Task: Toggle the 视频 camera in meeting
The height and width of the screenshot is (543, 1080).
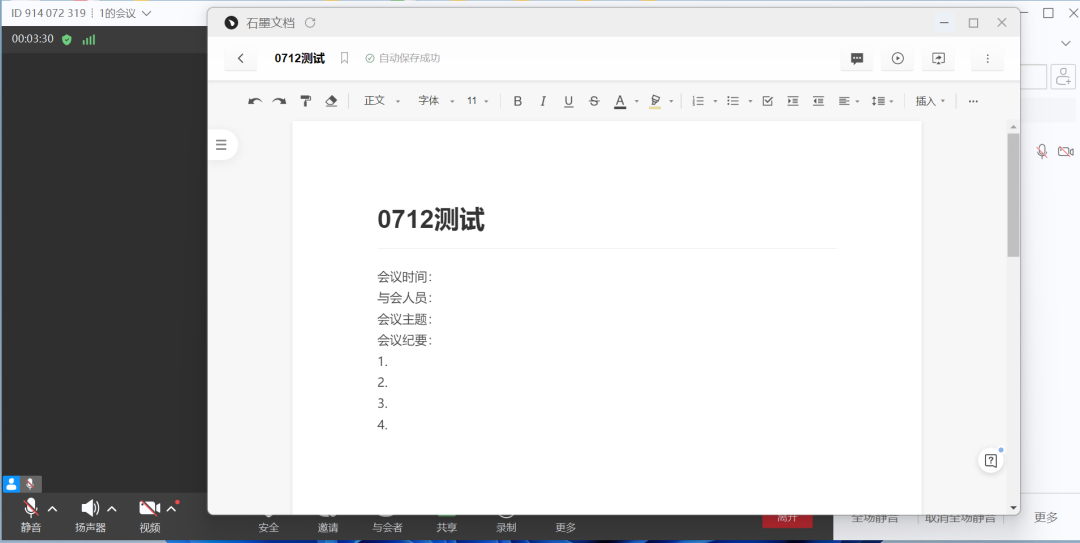Action: click(x=149, y=517)
